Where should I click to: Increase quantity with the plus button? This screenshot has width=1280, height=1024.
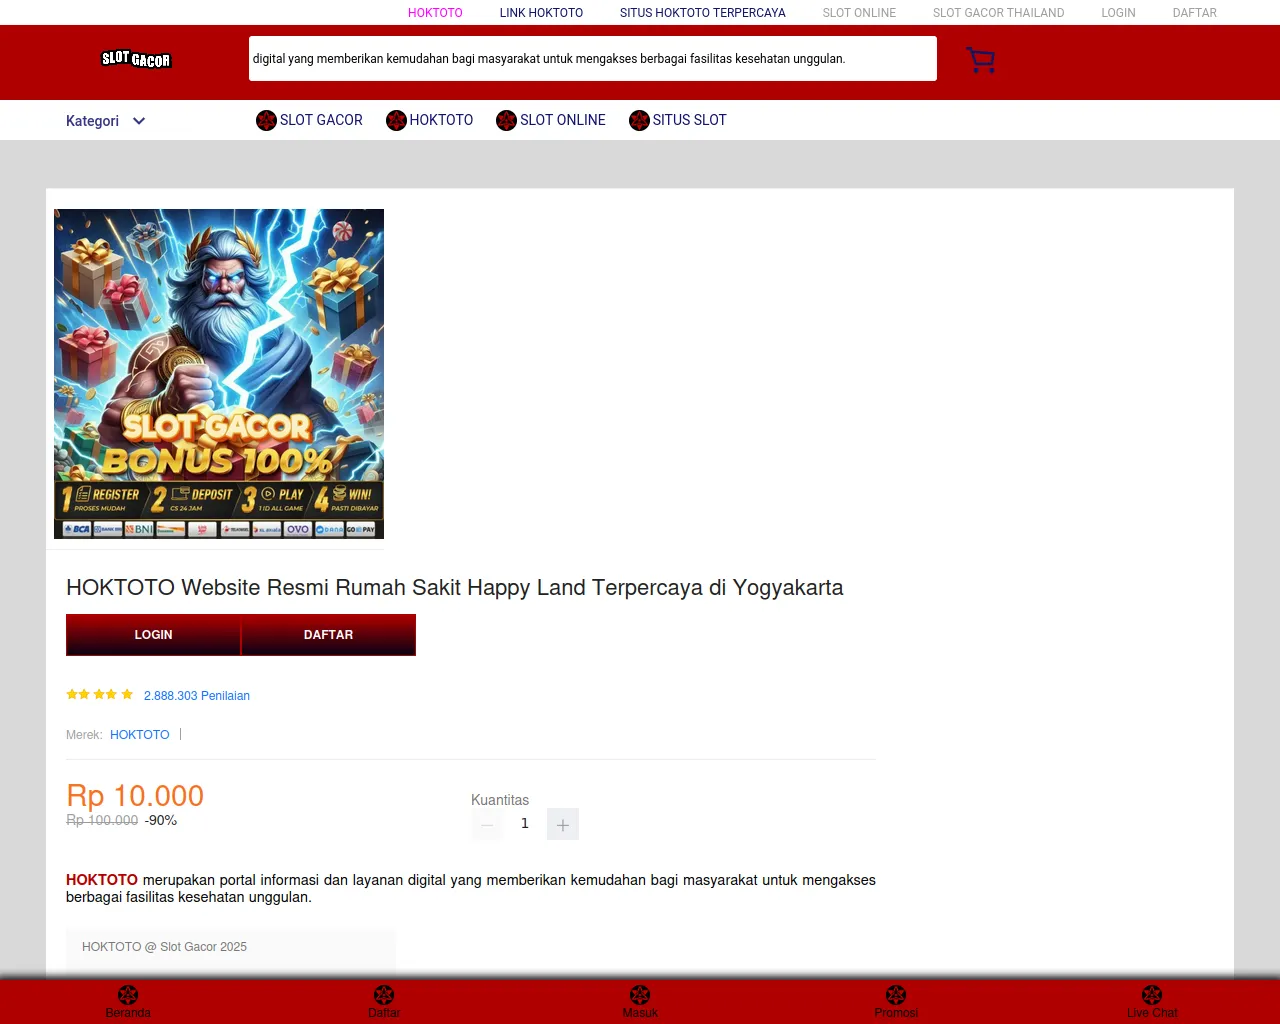coord(563,824)
